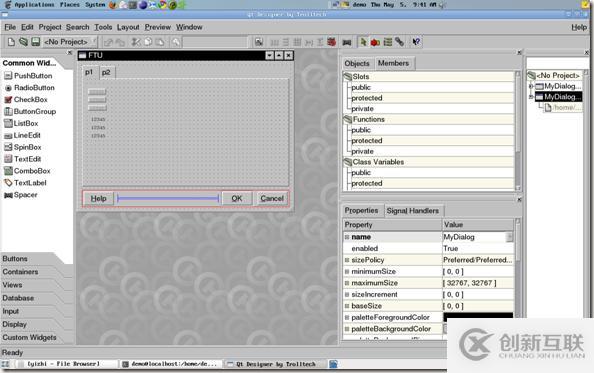594x373 pixels.
Task: Select the Pointer tool in toolbar
Action: click(363, 42)
